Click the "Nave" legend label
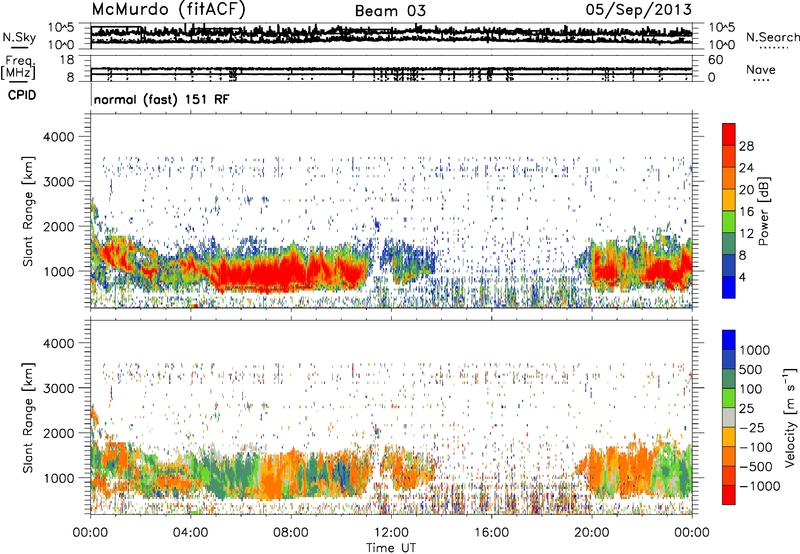This screenshot has width=800, height=554. coord(761,69)
